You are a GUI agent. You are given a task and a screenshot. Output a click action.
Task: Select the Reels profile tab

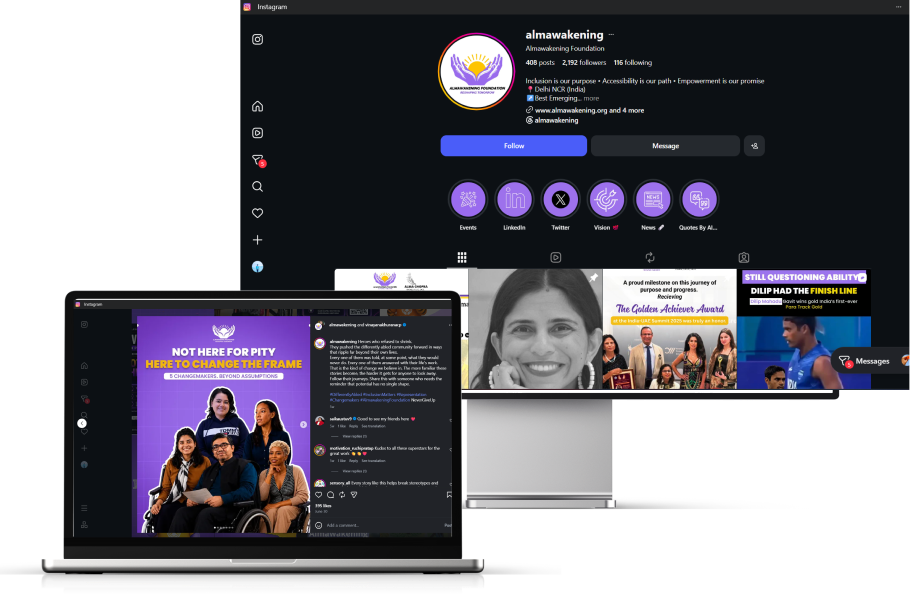click(x=555, y=257)
